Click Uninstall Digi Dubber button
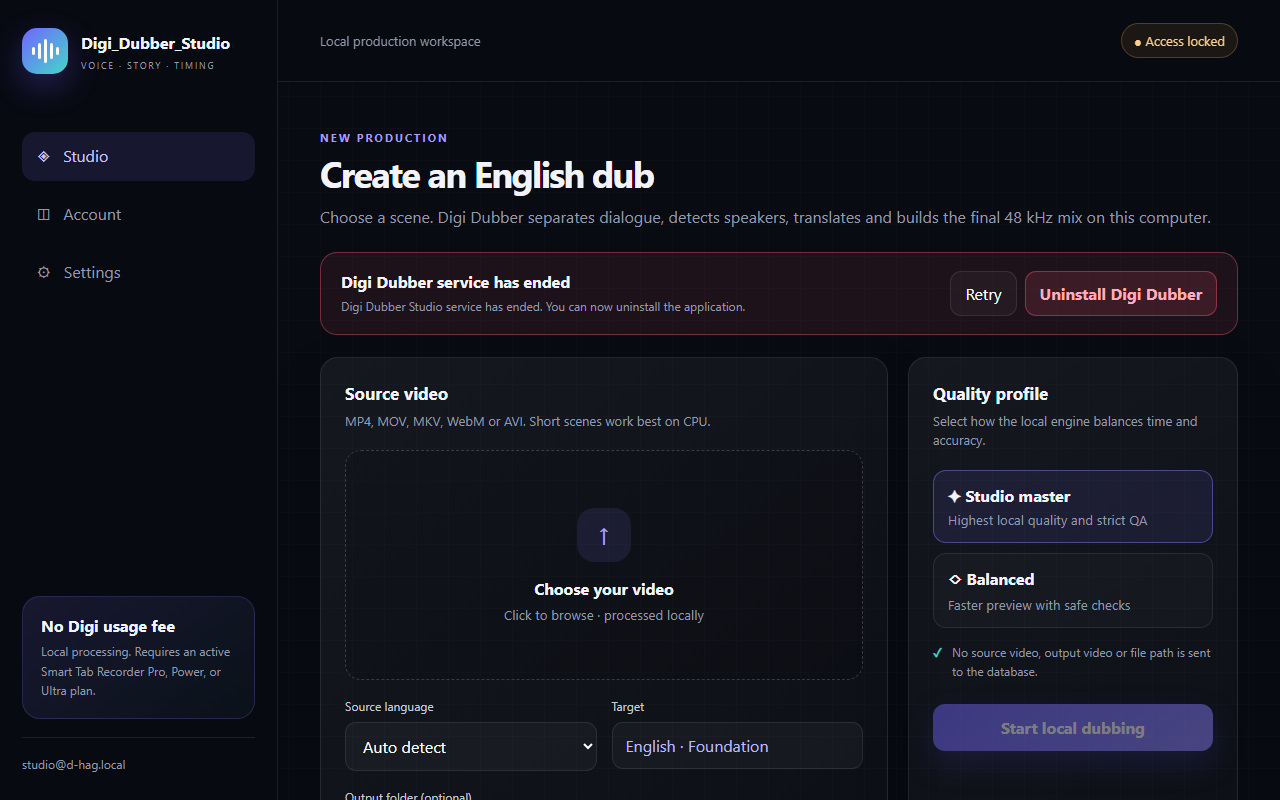Image resolution: width=1280 pixels, height=800 pixels. tap(1121, 294)
